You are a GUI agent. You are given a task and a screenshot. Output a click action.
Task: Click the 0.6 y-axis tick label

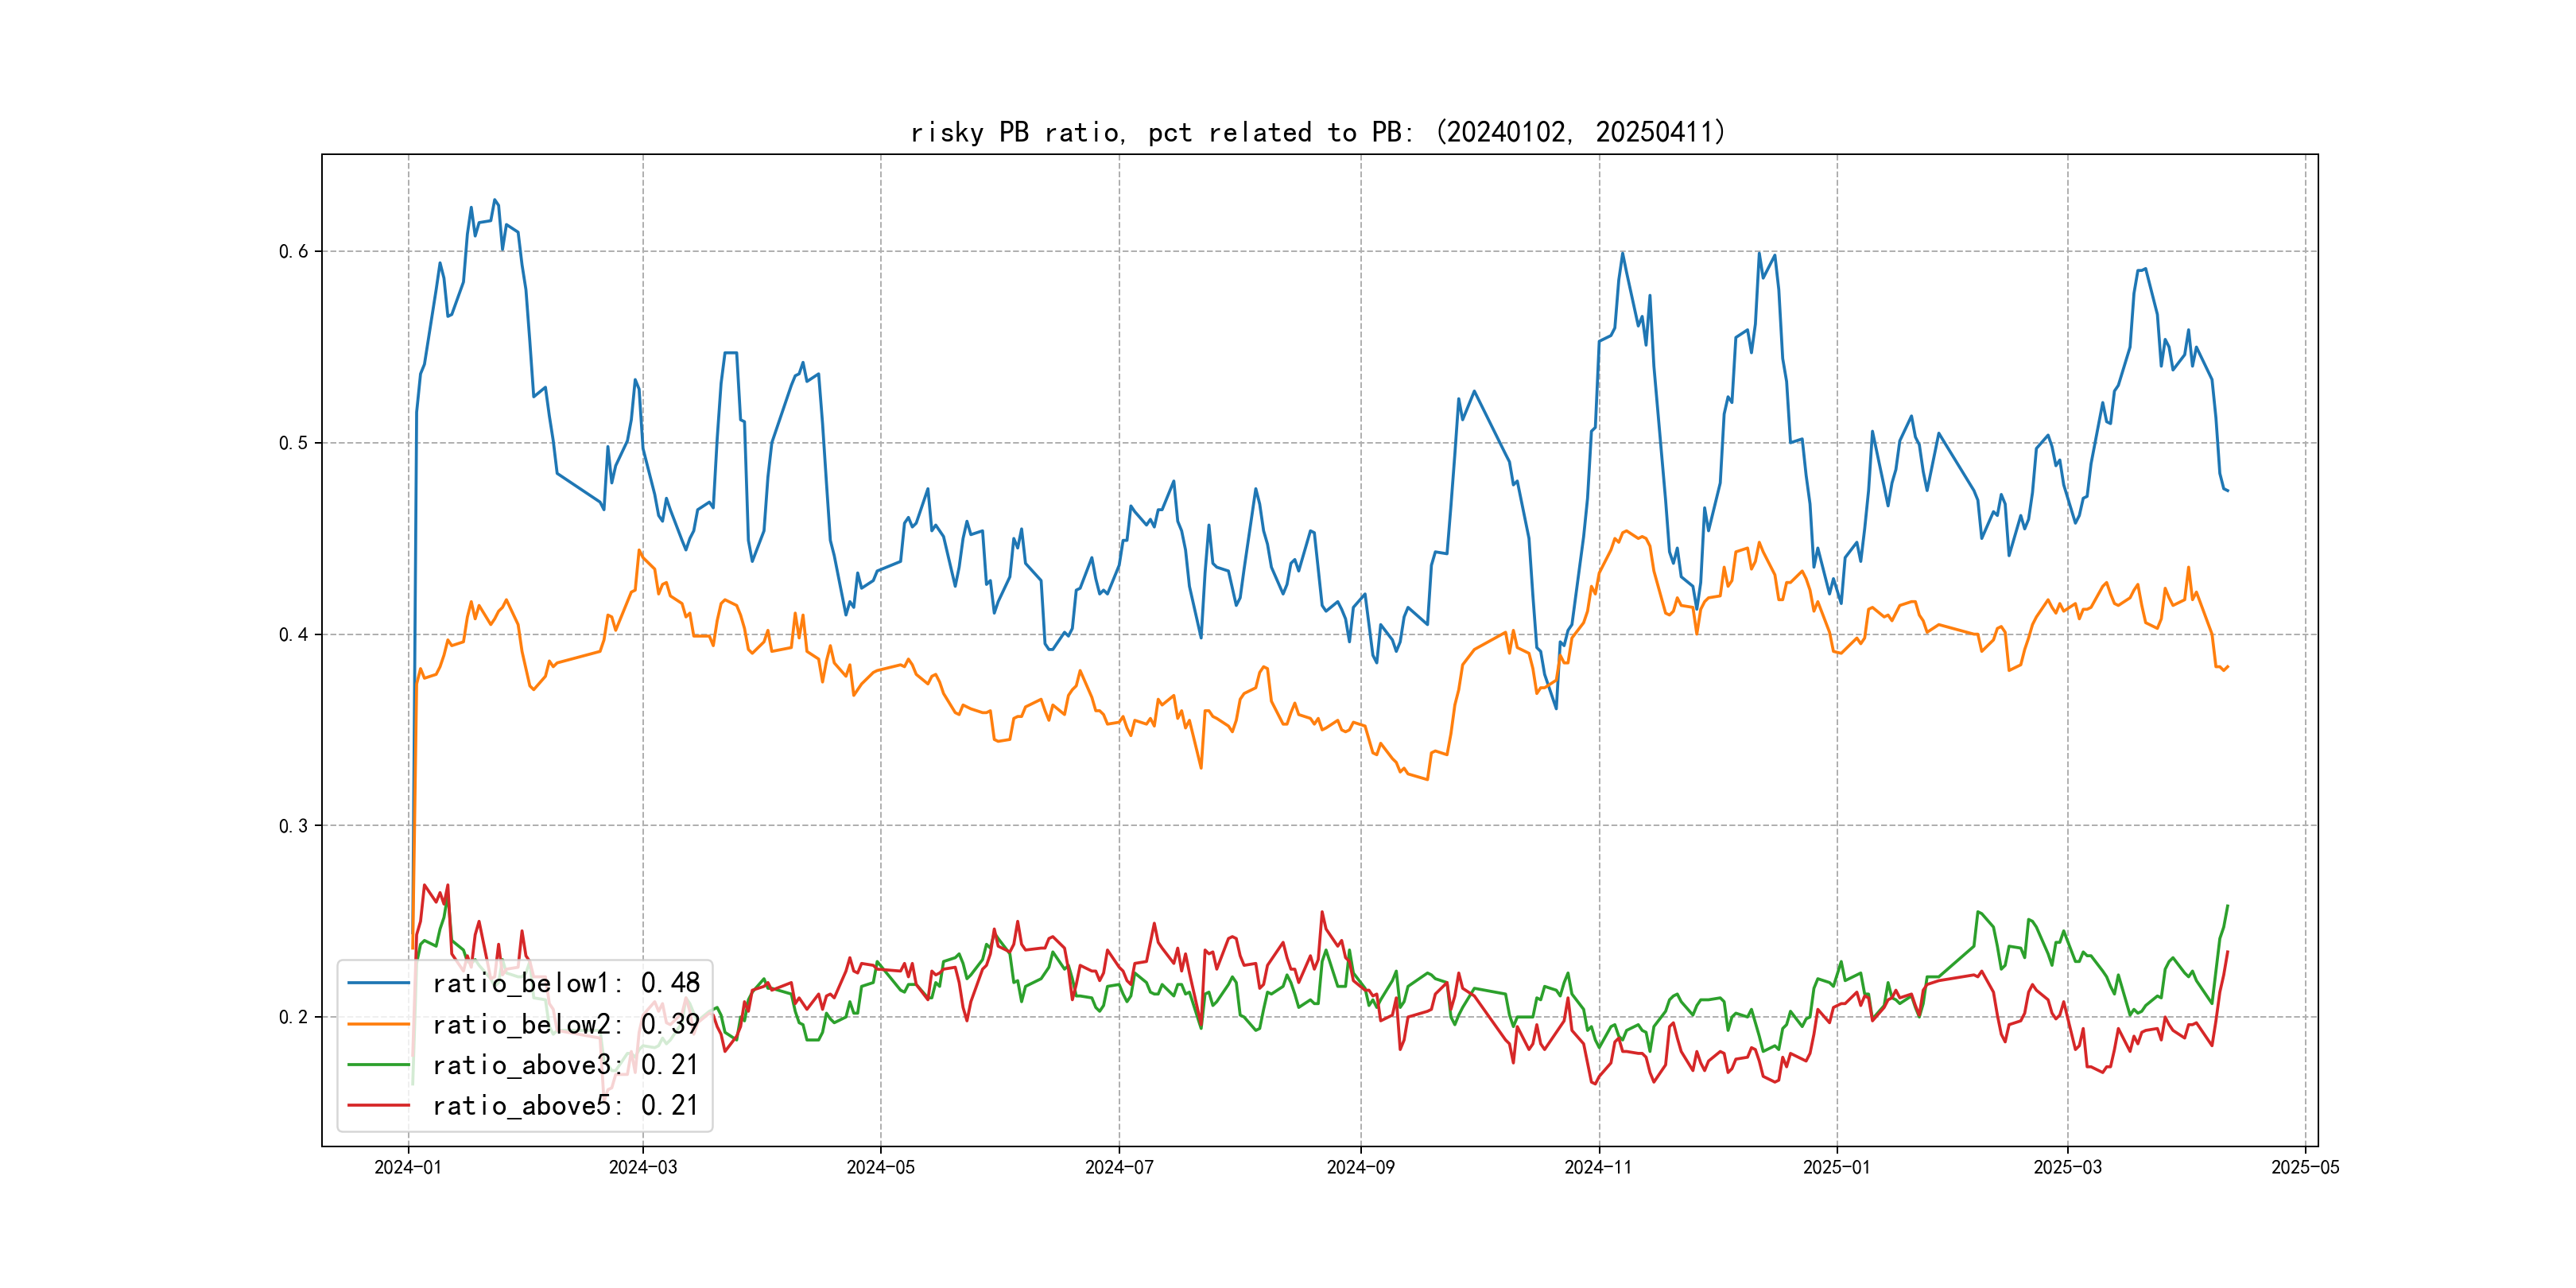click(x=293, y=252)
